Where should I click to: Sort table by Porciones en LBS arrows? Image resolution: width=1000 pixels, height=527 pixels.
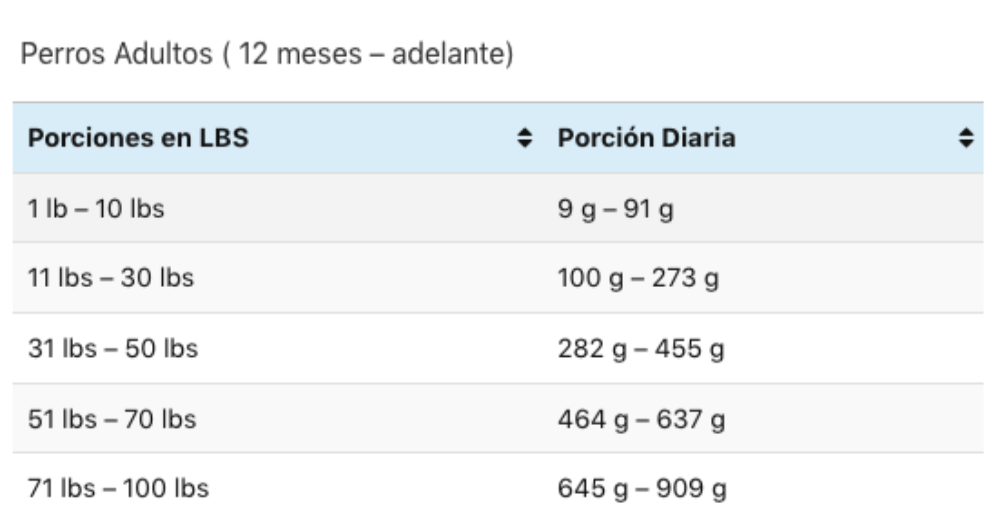(x=524, y=138)
